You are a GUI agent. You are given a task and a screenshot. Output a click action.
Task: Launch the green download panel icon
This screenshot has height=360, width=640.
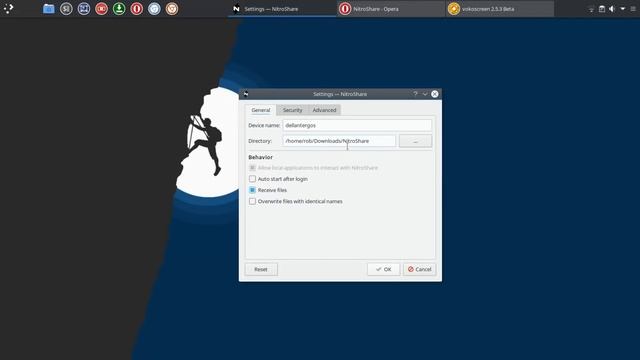[x=119, y=9]
